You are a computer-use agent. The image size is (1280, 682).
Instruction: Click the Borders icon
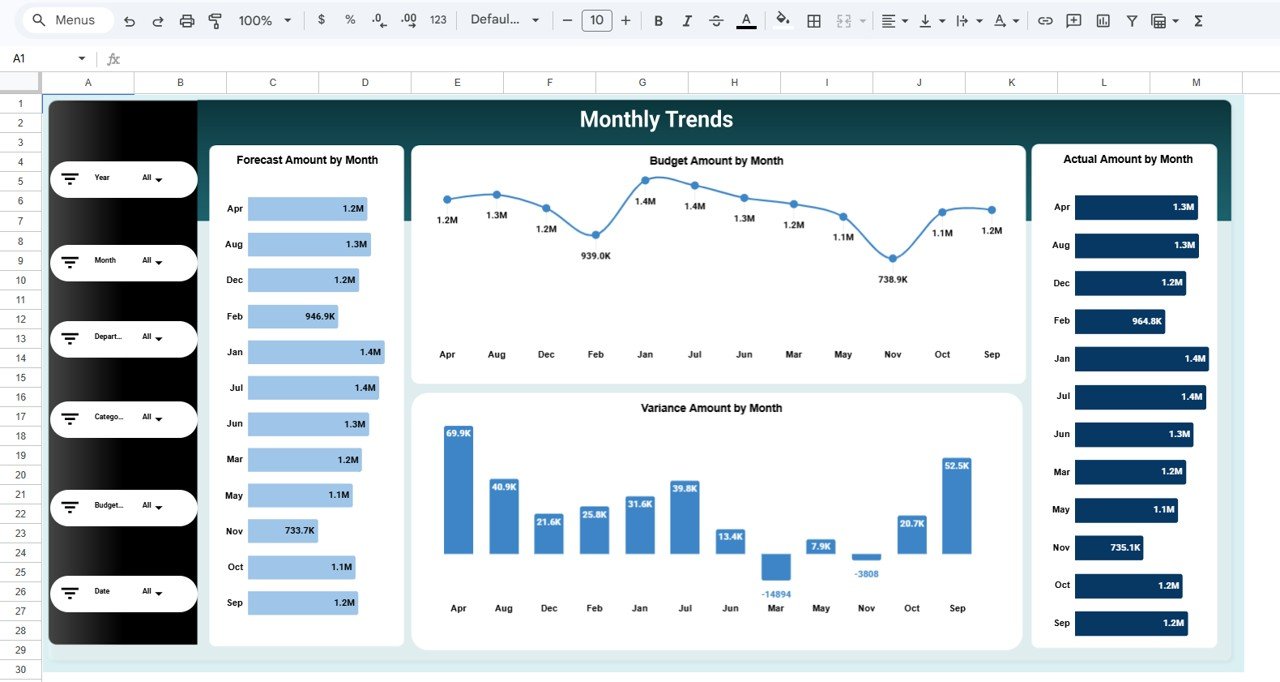click(x=814, y=21)
